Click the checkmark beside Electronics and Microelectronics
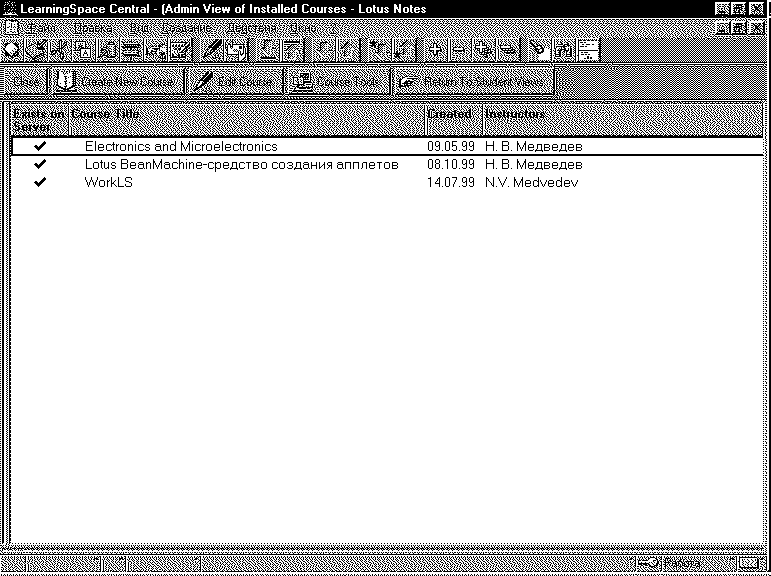 40,146
